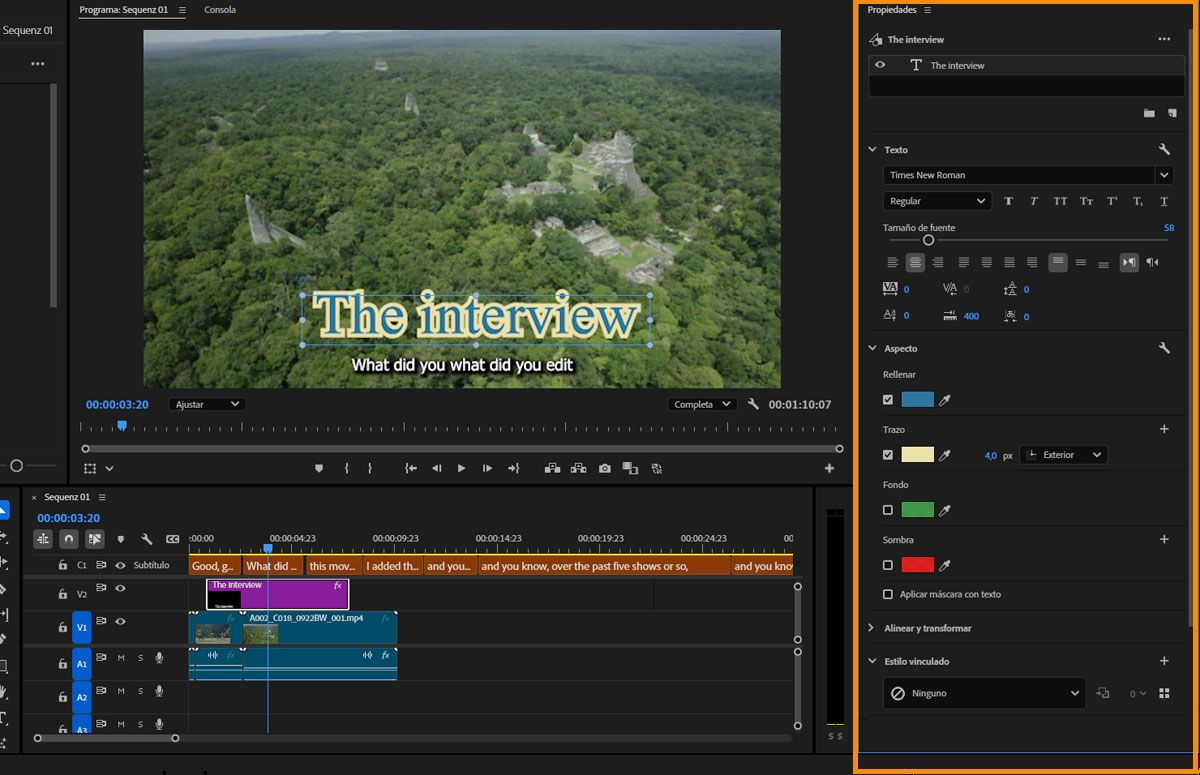Click the add marker icon below monitor
This screenshot has width=1200, height=775.
pyautogui.click(x=319, y=468)
